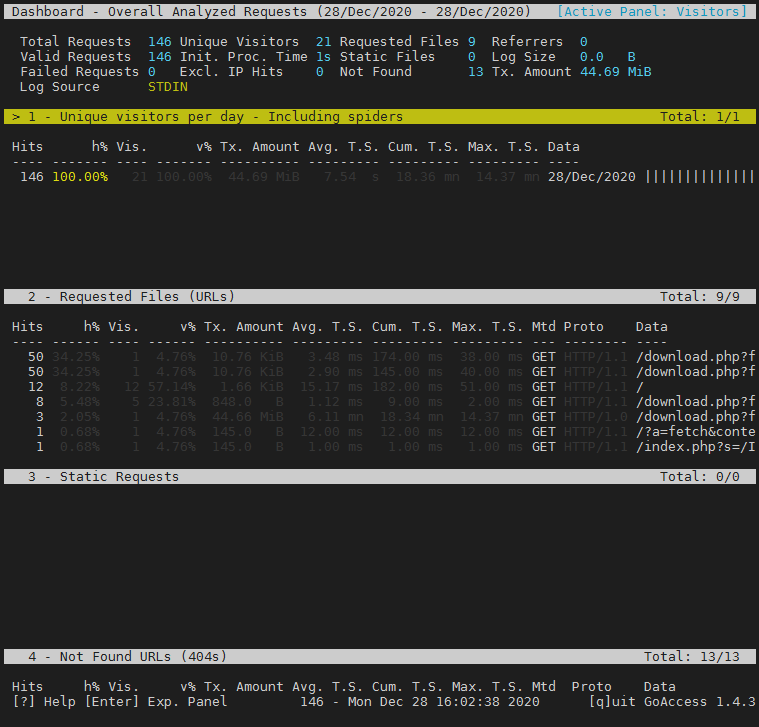Image resolution: width=759 pixels, height=727 pixels.
Task: Click the 'Data' column header in Not Found URLs
Action: (x=659, y=687)
